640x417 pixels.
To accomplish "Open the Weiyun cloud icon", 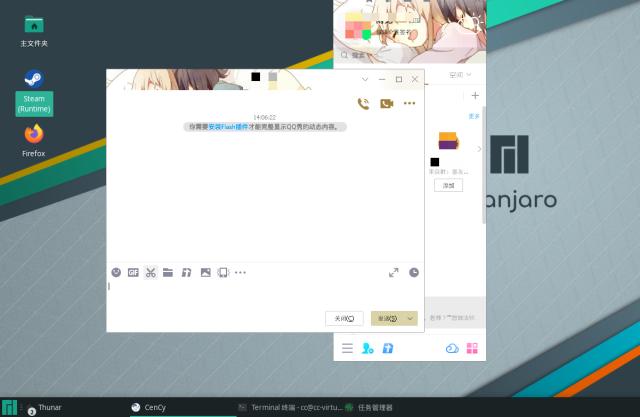I will [452, 348].
